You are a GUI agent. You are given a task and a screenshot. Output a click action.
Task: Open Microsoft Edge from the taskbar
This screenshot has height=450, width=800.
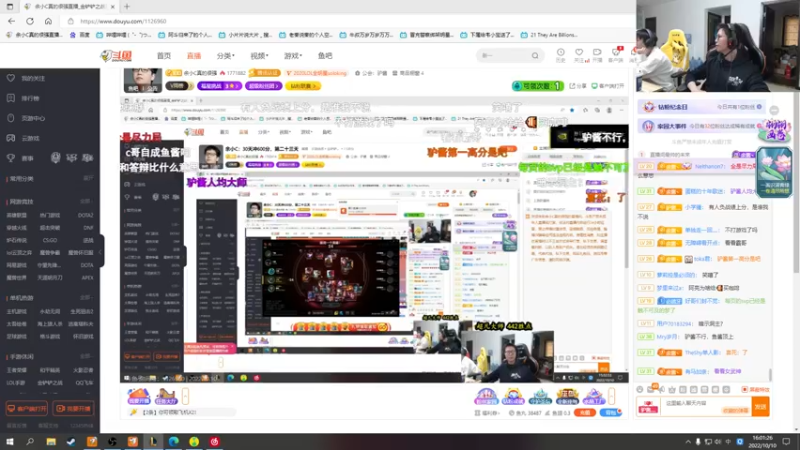tap(173, 441)
